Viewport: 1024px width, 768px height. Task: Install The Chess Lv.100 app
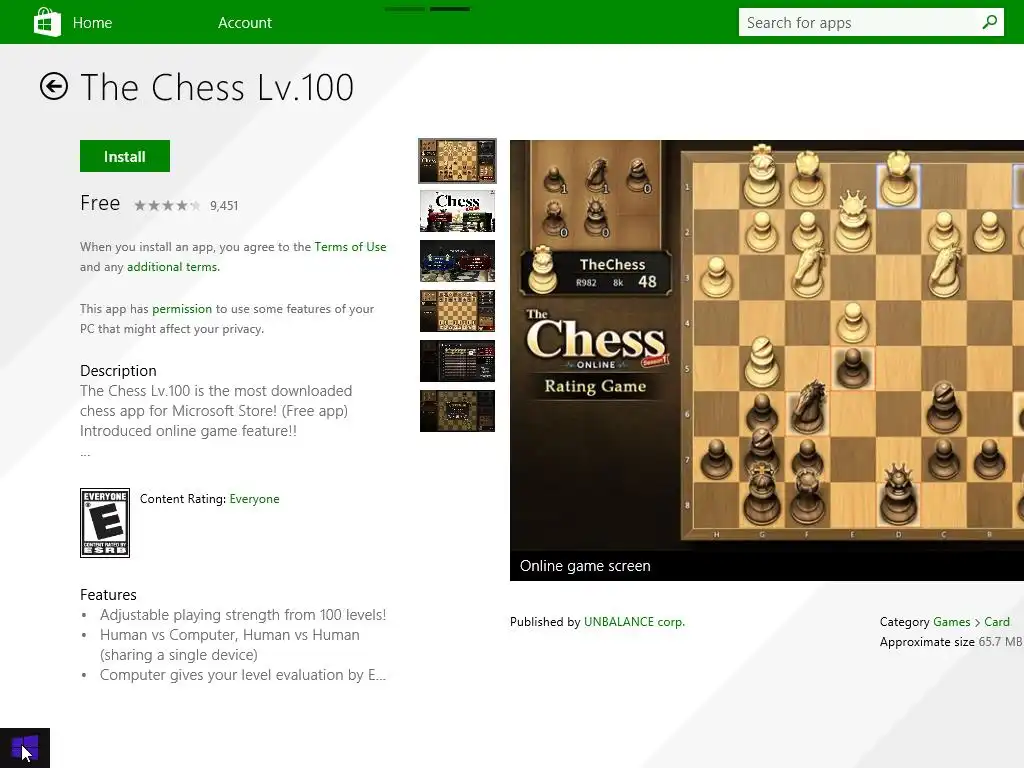[x=125, y=156]
